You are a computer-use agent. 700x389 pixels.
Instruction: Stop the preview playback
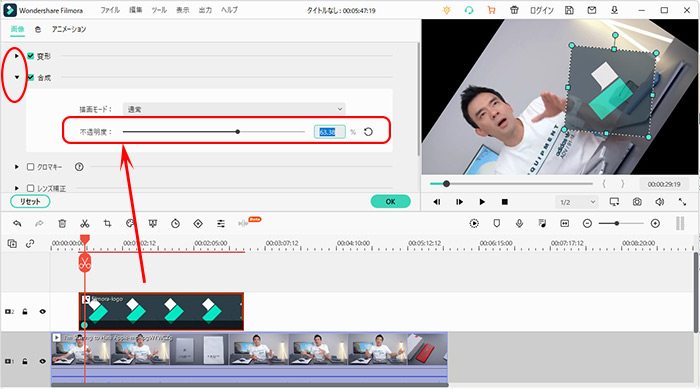click(x=504, y=202)
